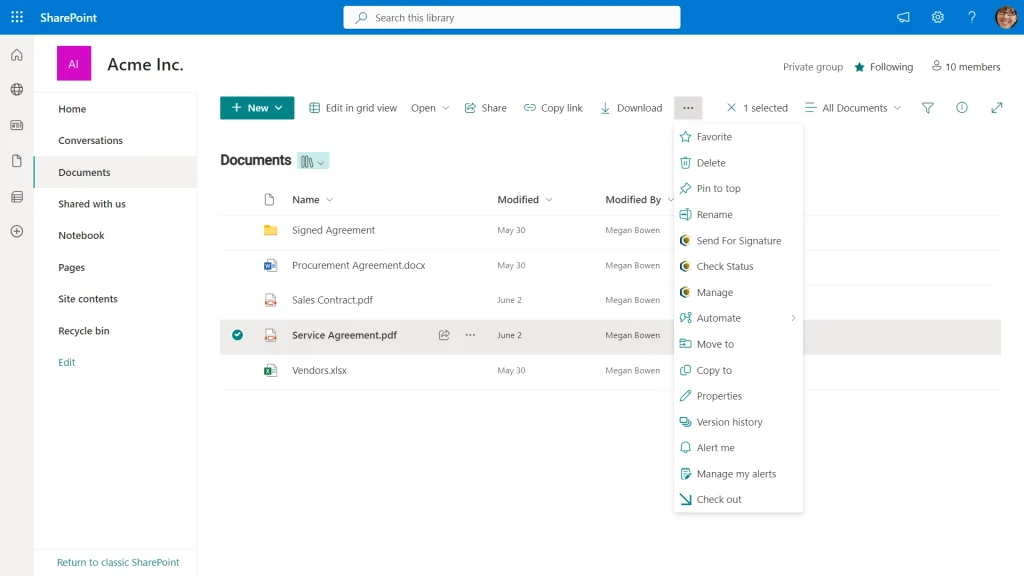Image resolution: width=1024 pixels, height=576 pixels.
Task: Click the Signed Agreement folder icon
Action: (270, 230)
